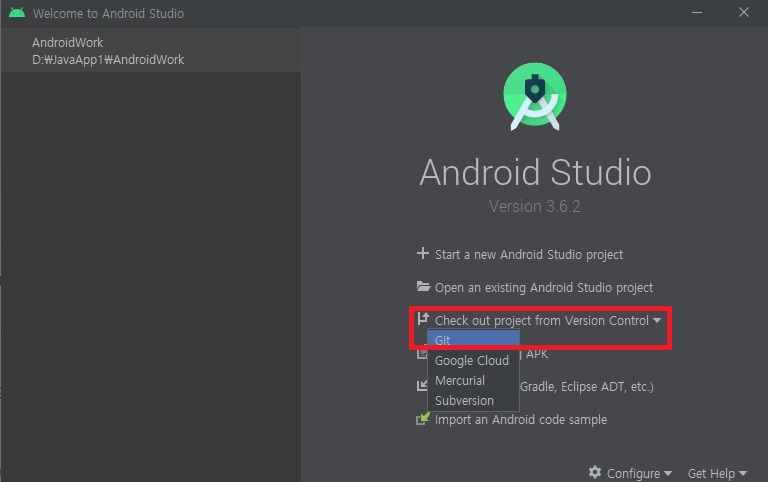Select Subversion in the popup menu
768x482 pixels.
coord(473,401)
